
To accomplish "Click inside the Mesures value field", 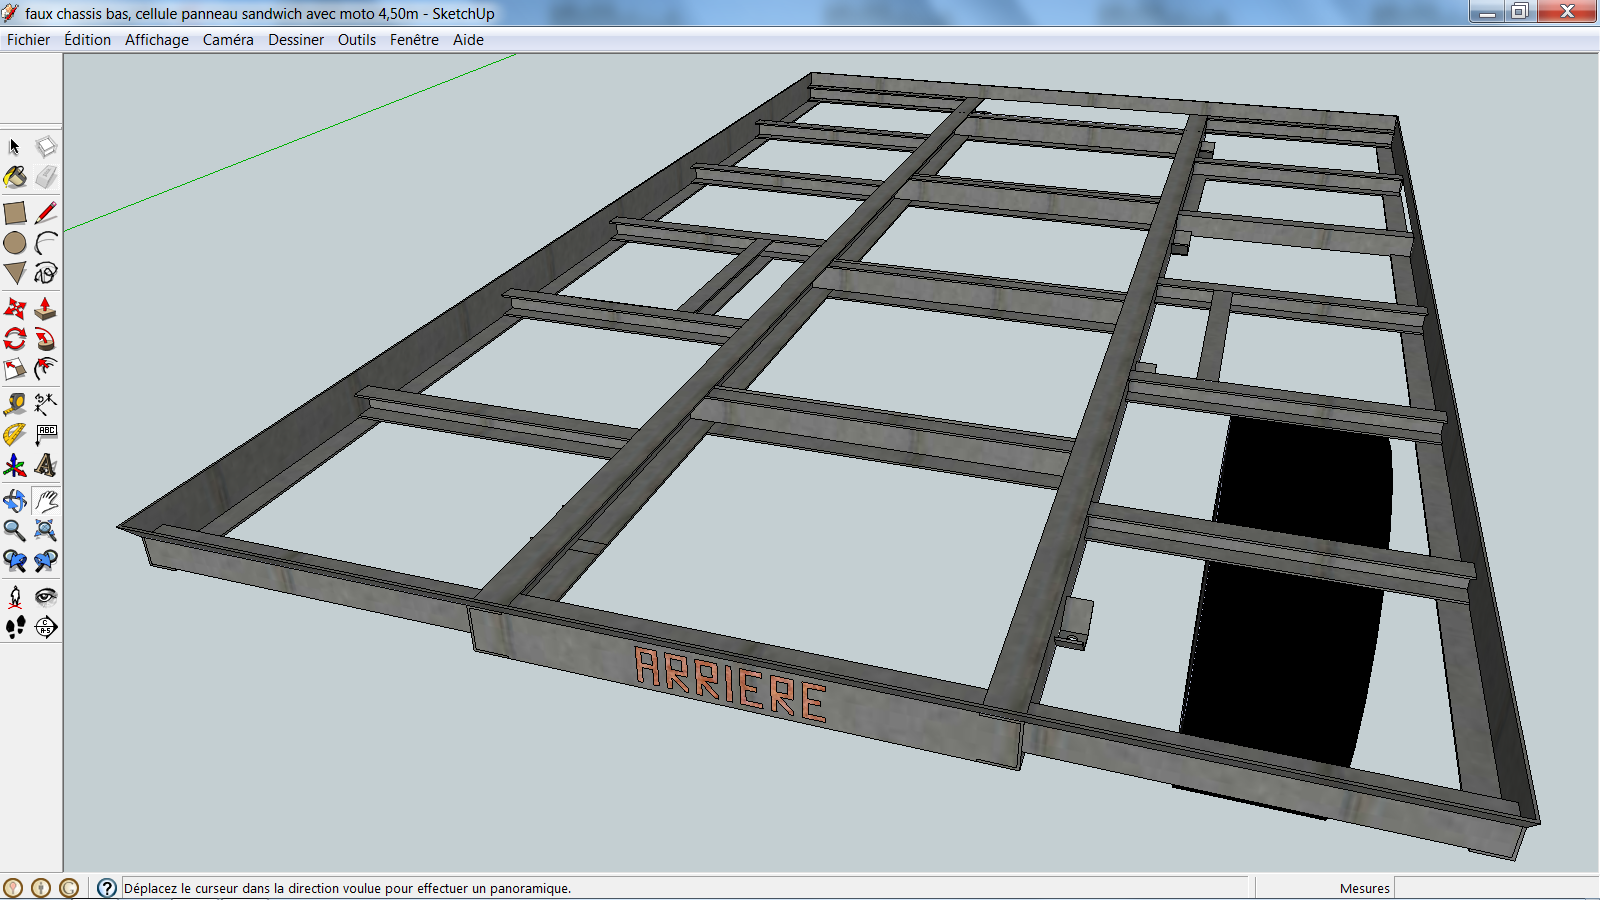I will (1494, 888).
